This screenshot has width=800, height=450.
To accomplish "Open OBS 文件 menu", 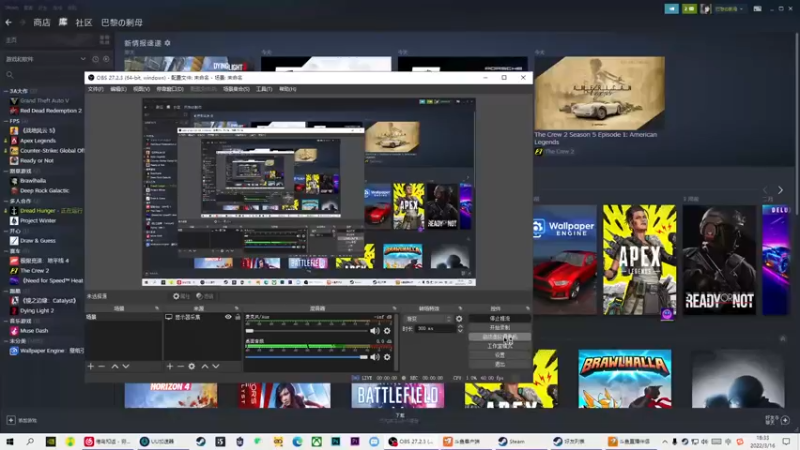I will pyautogui.click(x=95, y=89).
